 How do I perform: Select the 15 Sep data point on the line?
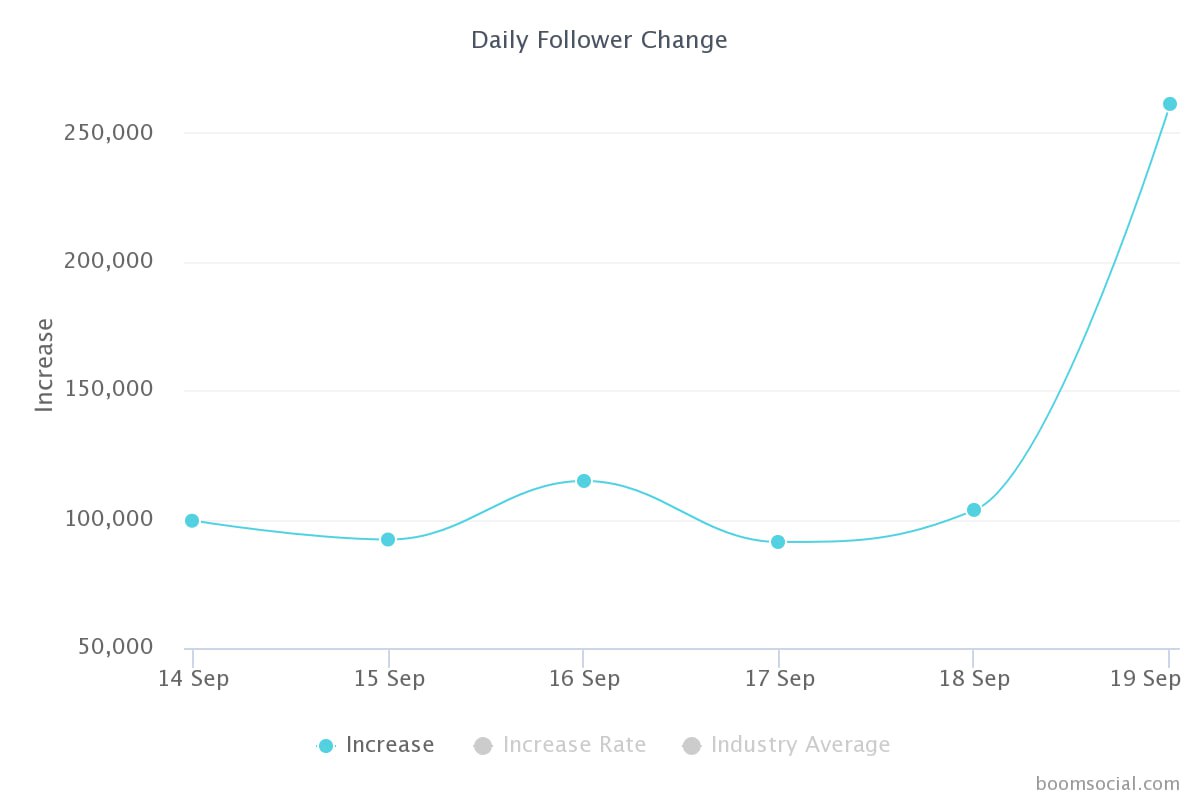click(x=388, y=539)
